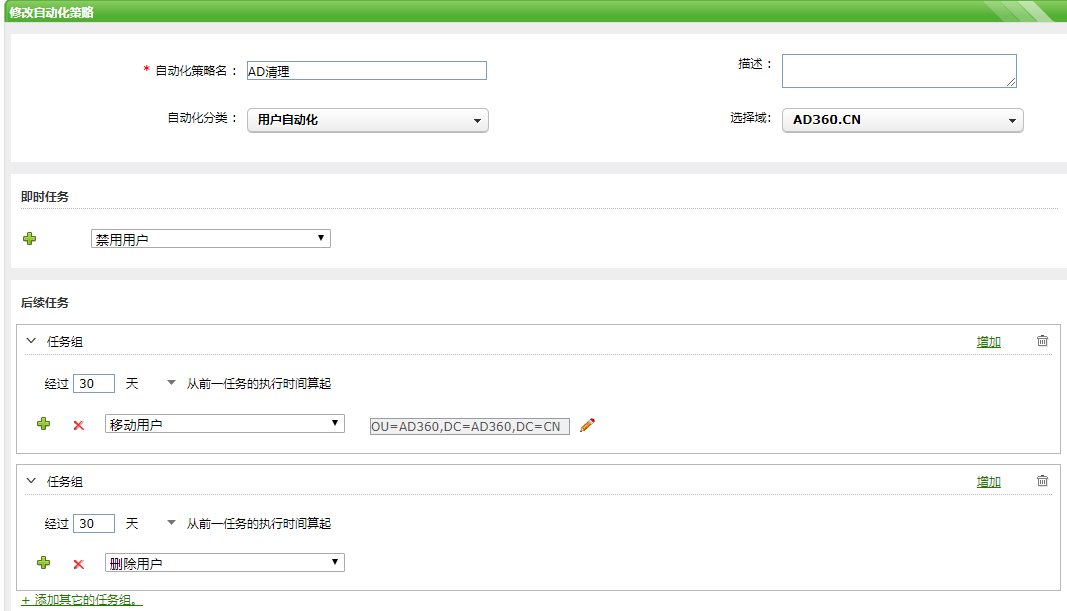Image resolution: width=1067 pixels, height=611 pixels.
Task: Delete first 任务组 with trash icon
Action: coord(1041,340)
